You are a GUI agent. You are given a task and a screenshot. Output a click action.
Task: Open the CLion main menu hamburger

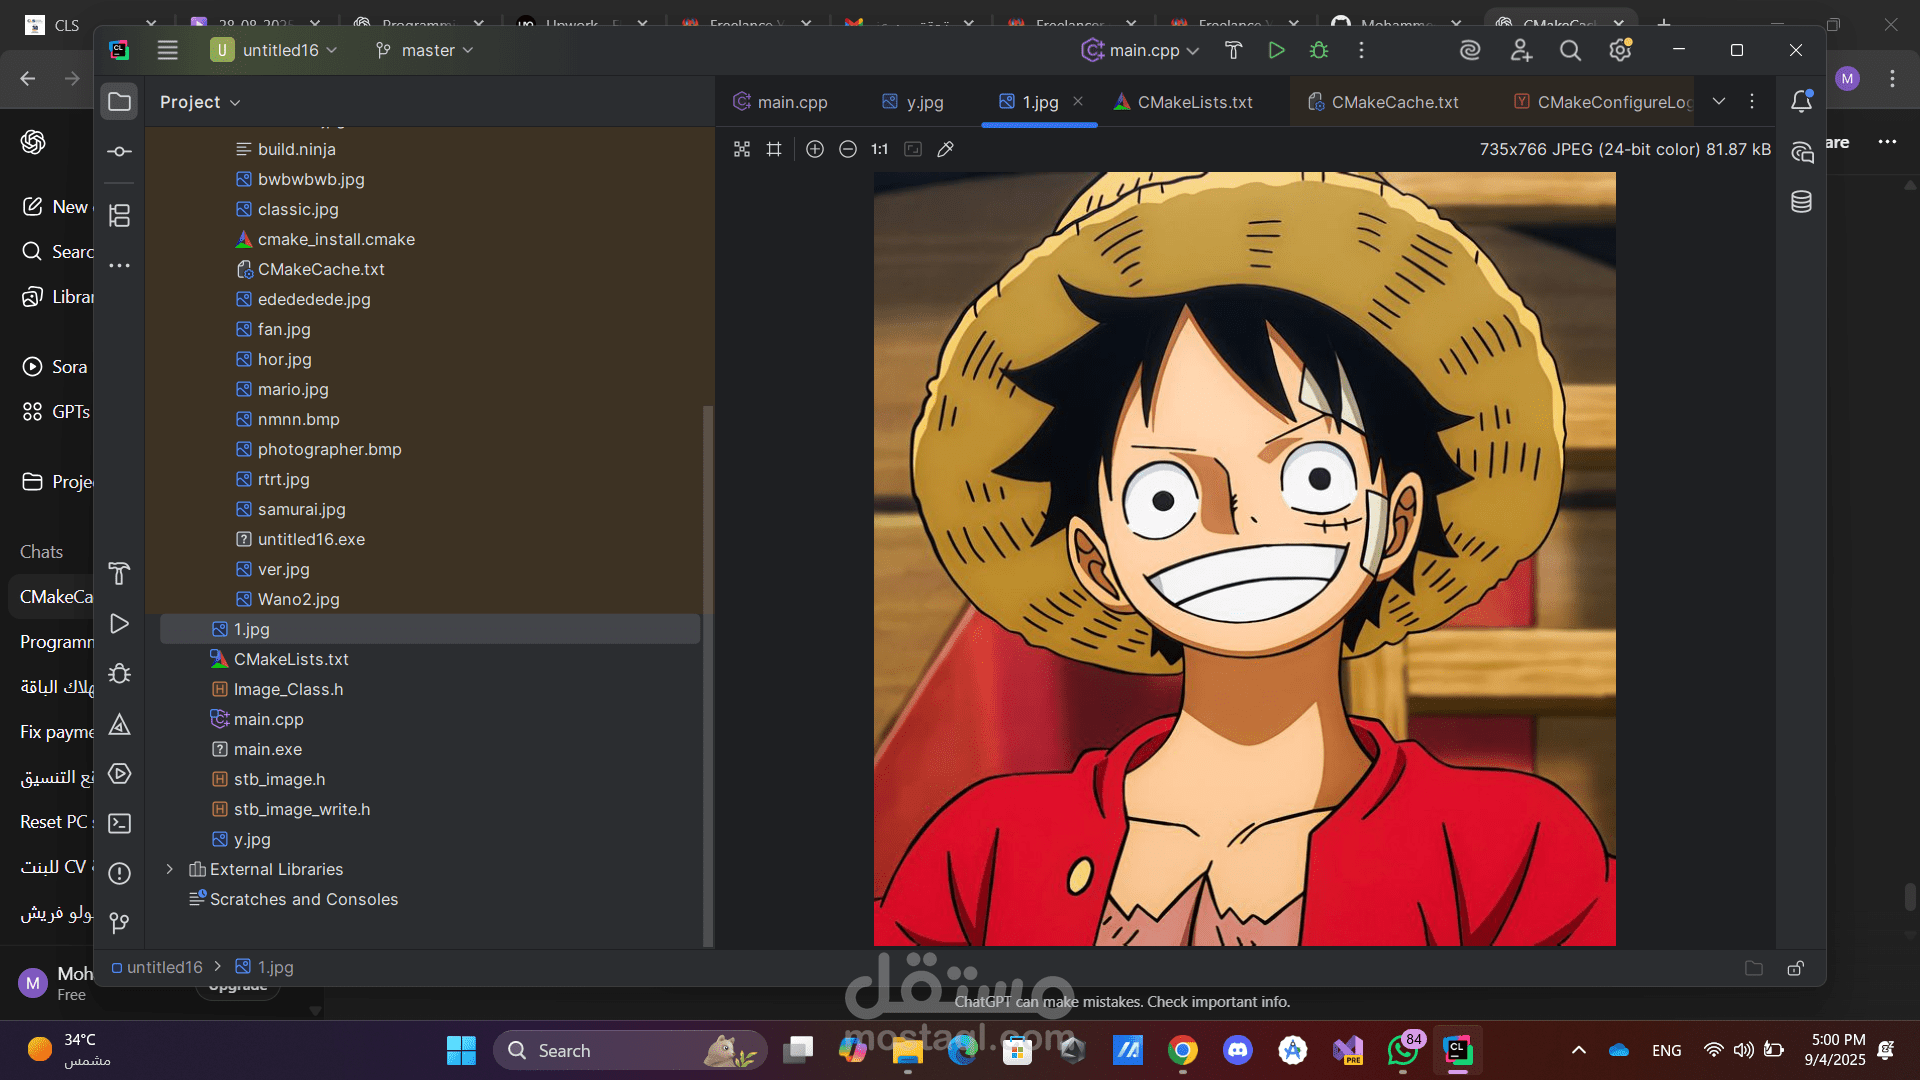(167, 50)
